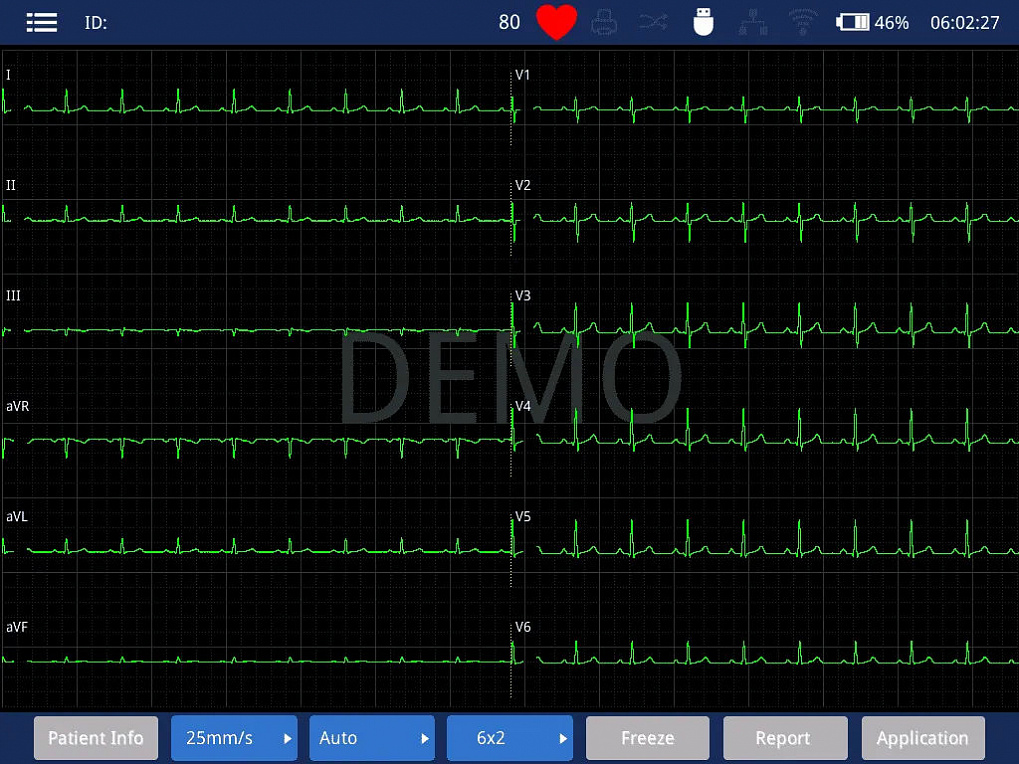The height and width of the screenshot is (764, 1019).
Task: Select the greyed-out printer icon
Action: point(604,23)
